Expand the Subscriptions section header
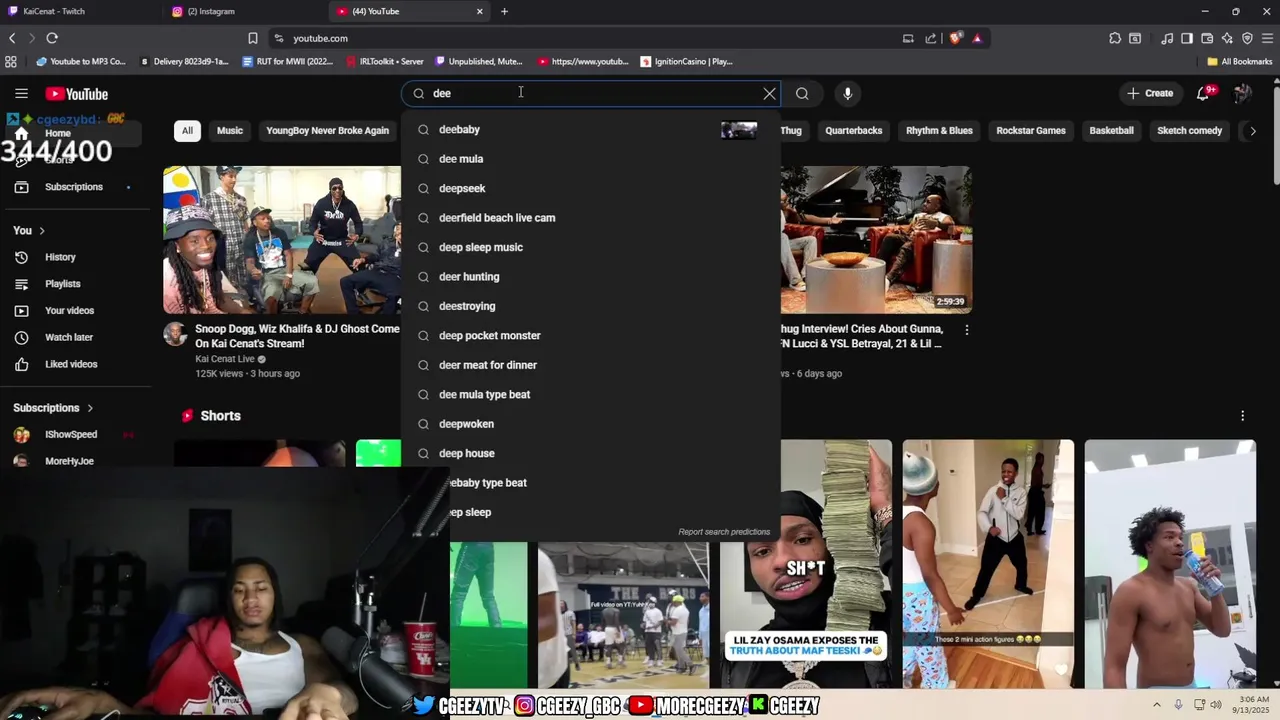The width and height of the screenshot is (1280, 720). click(53, 408)
